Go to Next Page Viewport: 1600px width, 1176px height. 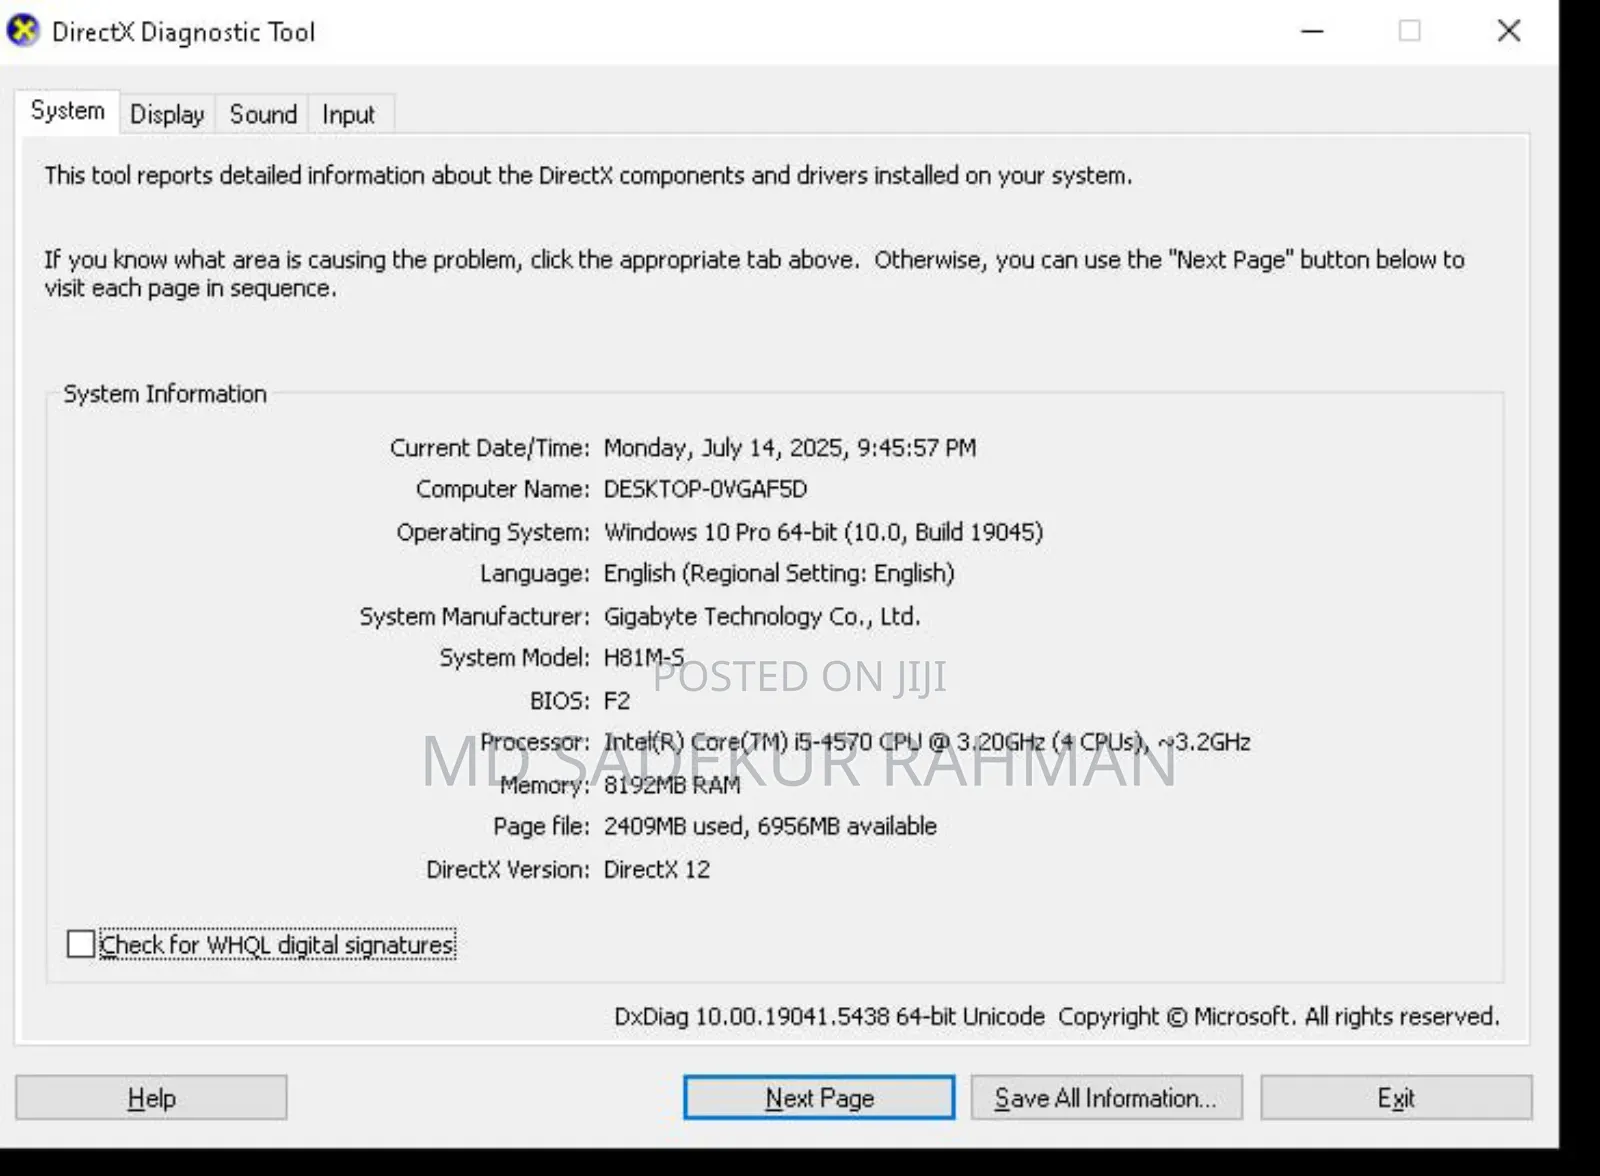[819, 1098]
